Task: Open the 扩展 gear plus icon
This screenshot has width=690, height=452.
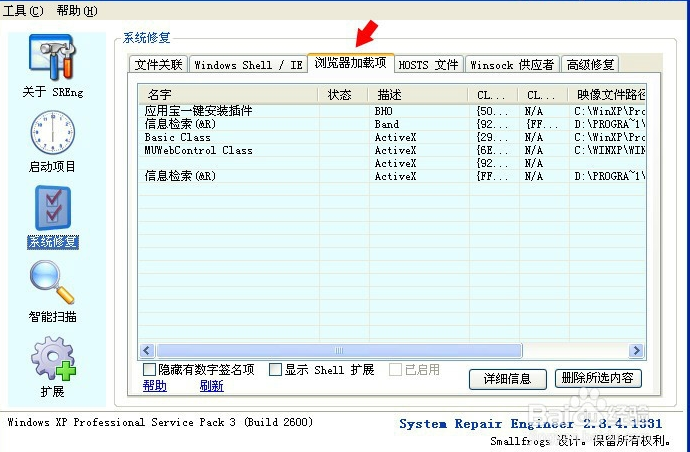Action: point(53,358)
